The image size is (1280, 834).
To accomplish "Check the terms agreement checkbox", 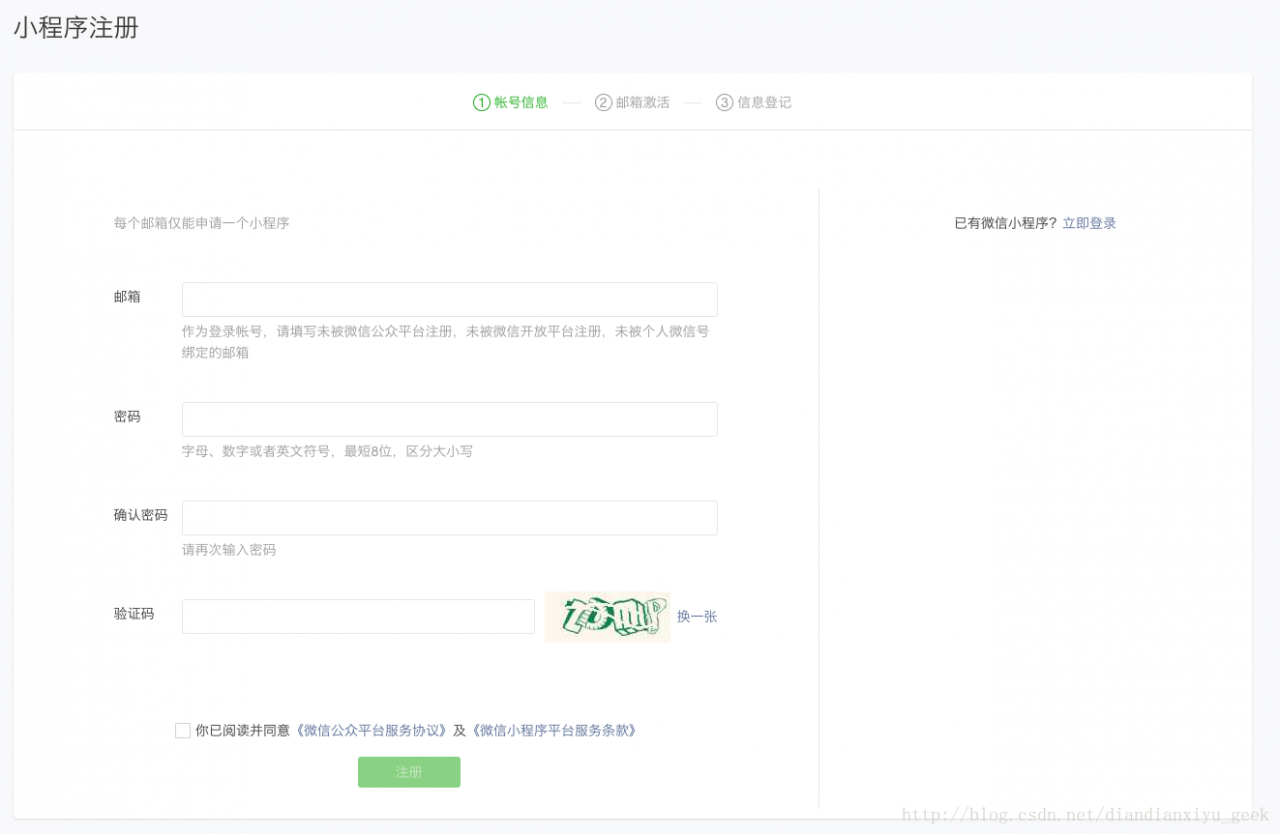I will click(x=181, y=730).
